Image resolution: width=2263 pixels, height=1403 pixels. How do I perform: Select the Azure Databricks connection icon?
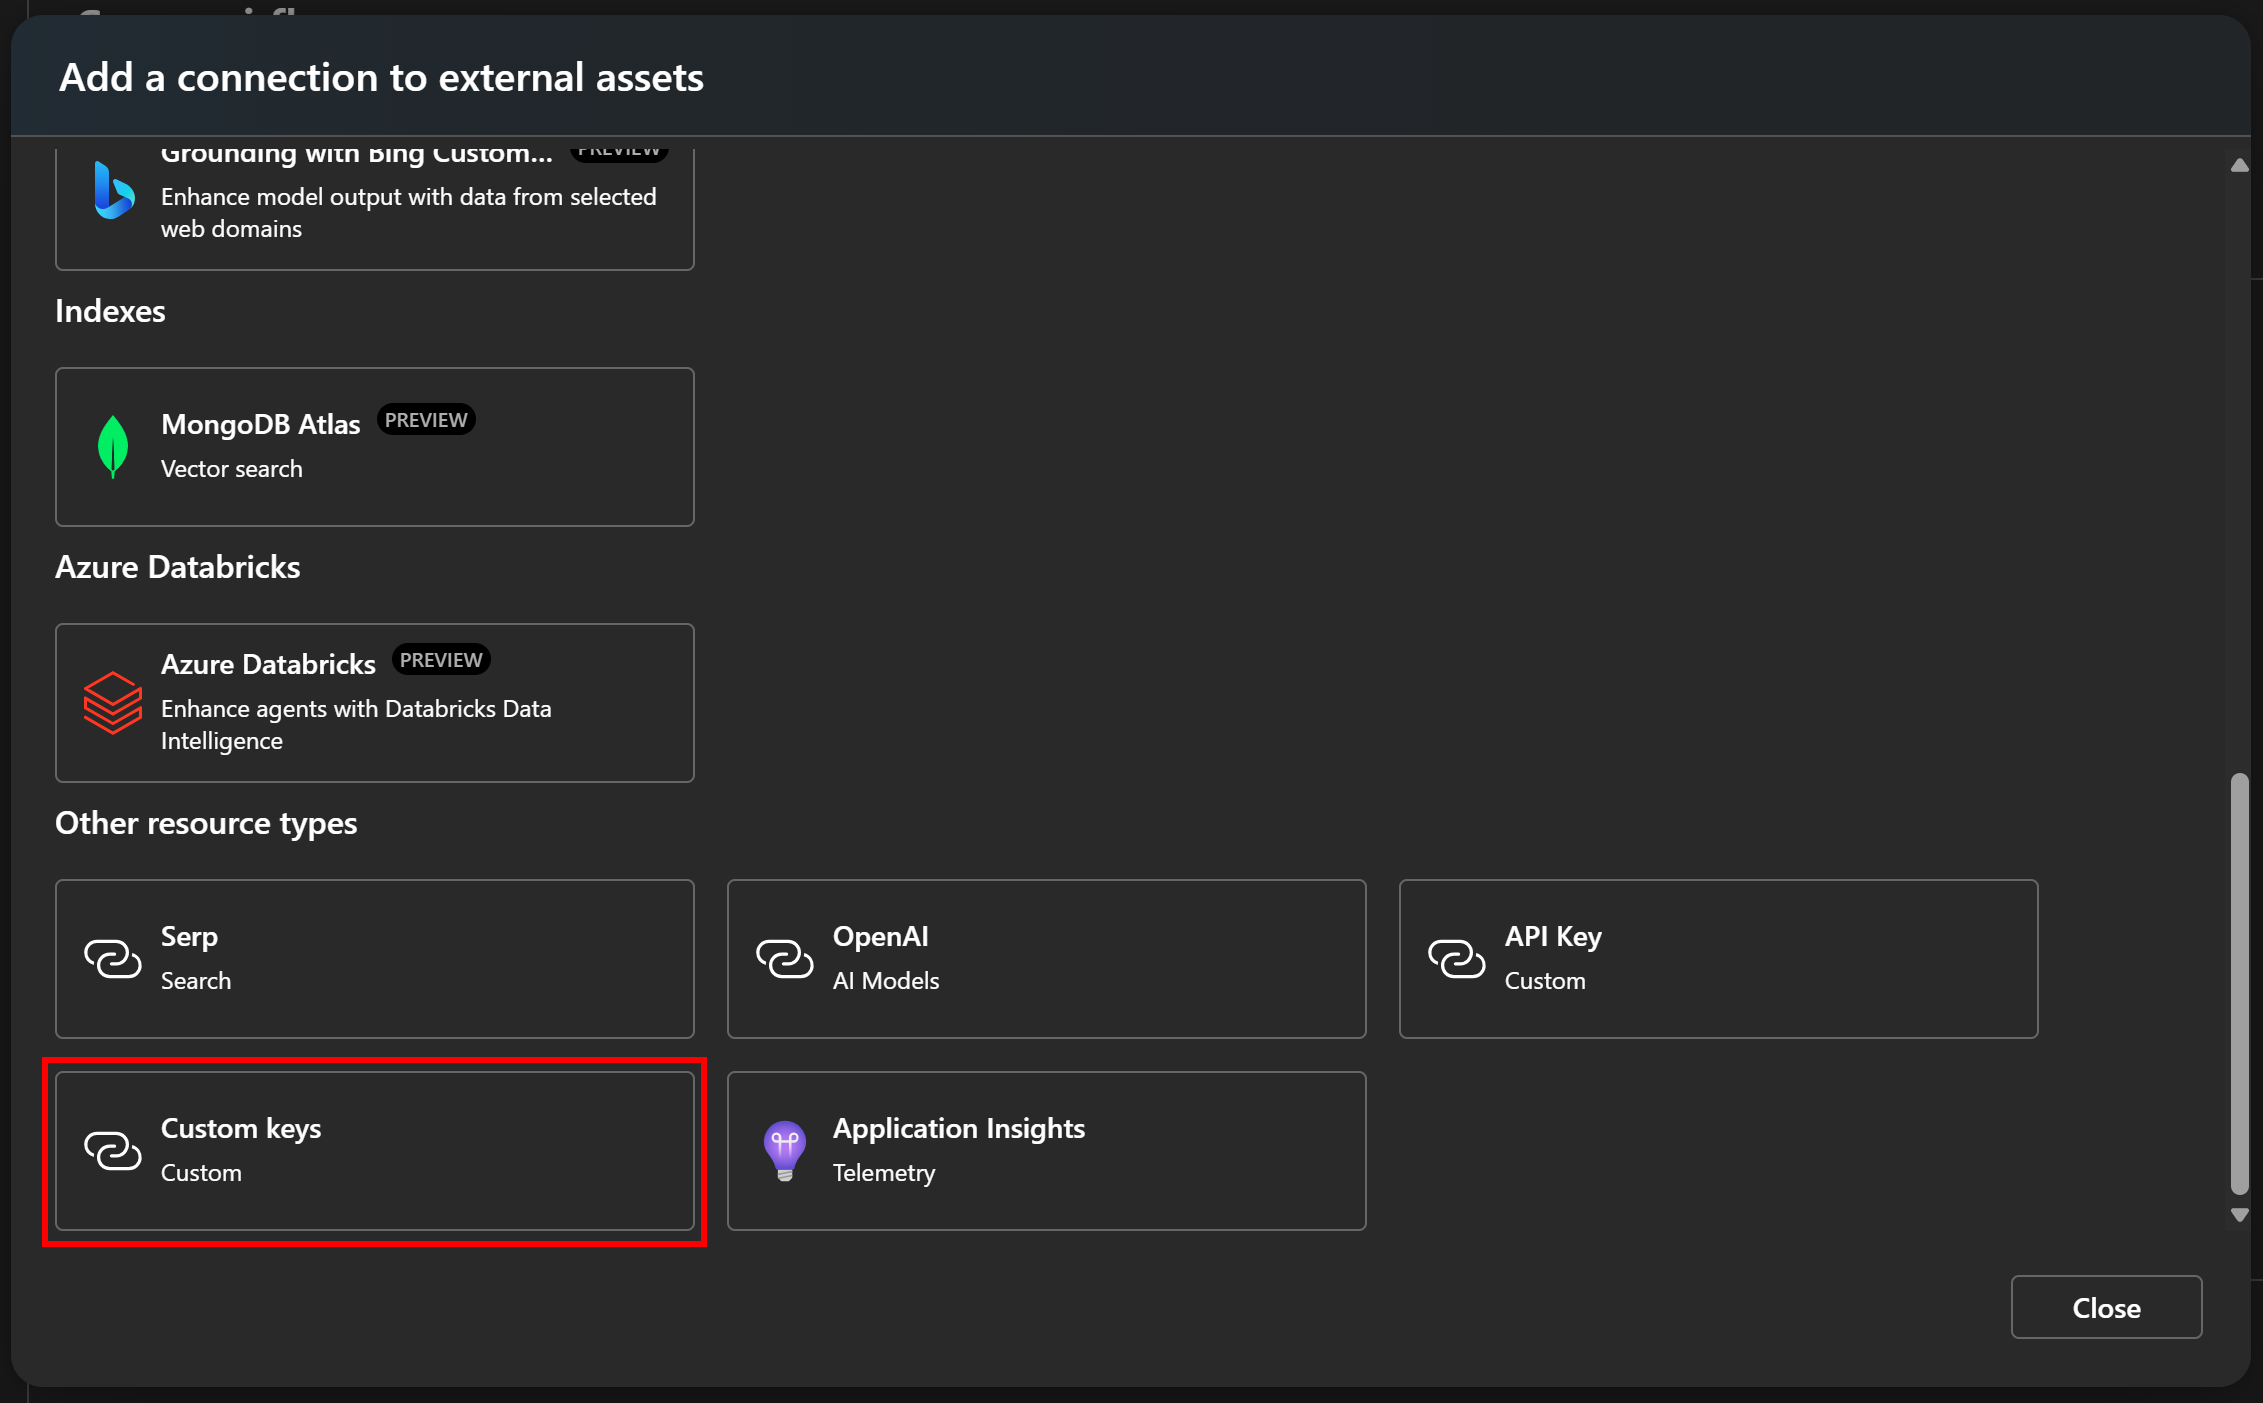click(x=113, y=703)
